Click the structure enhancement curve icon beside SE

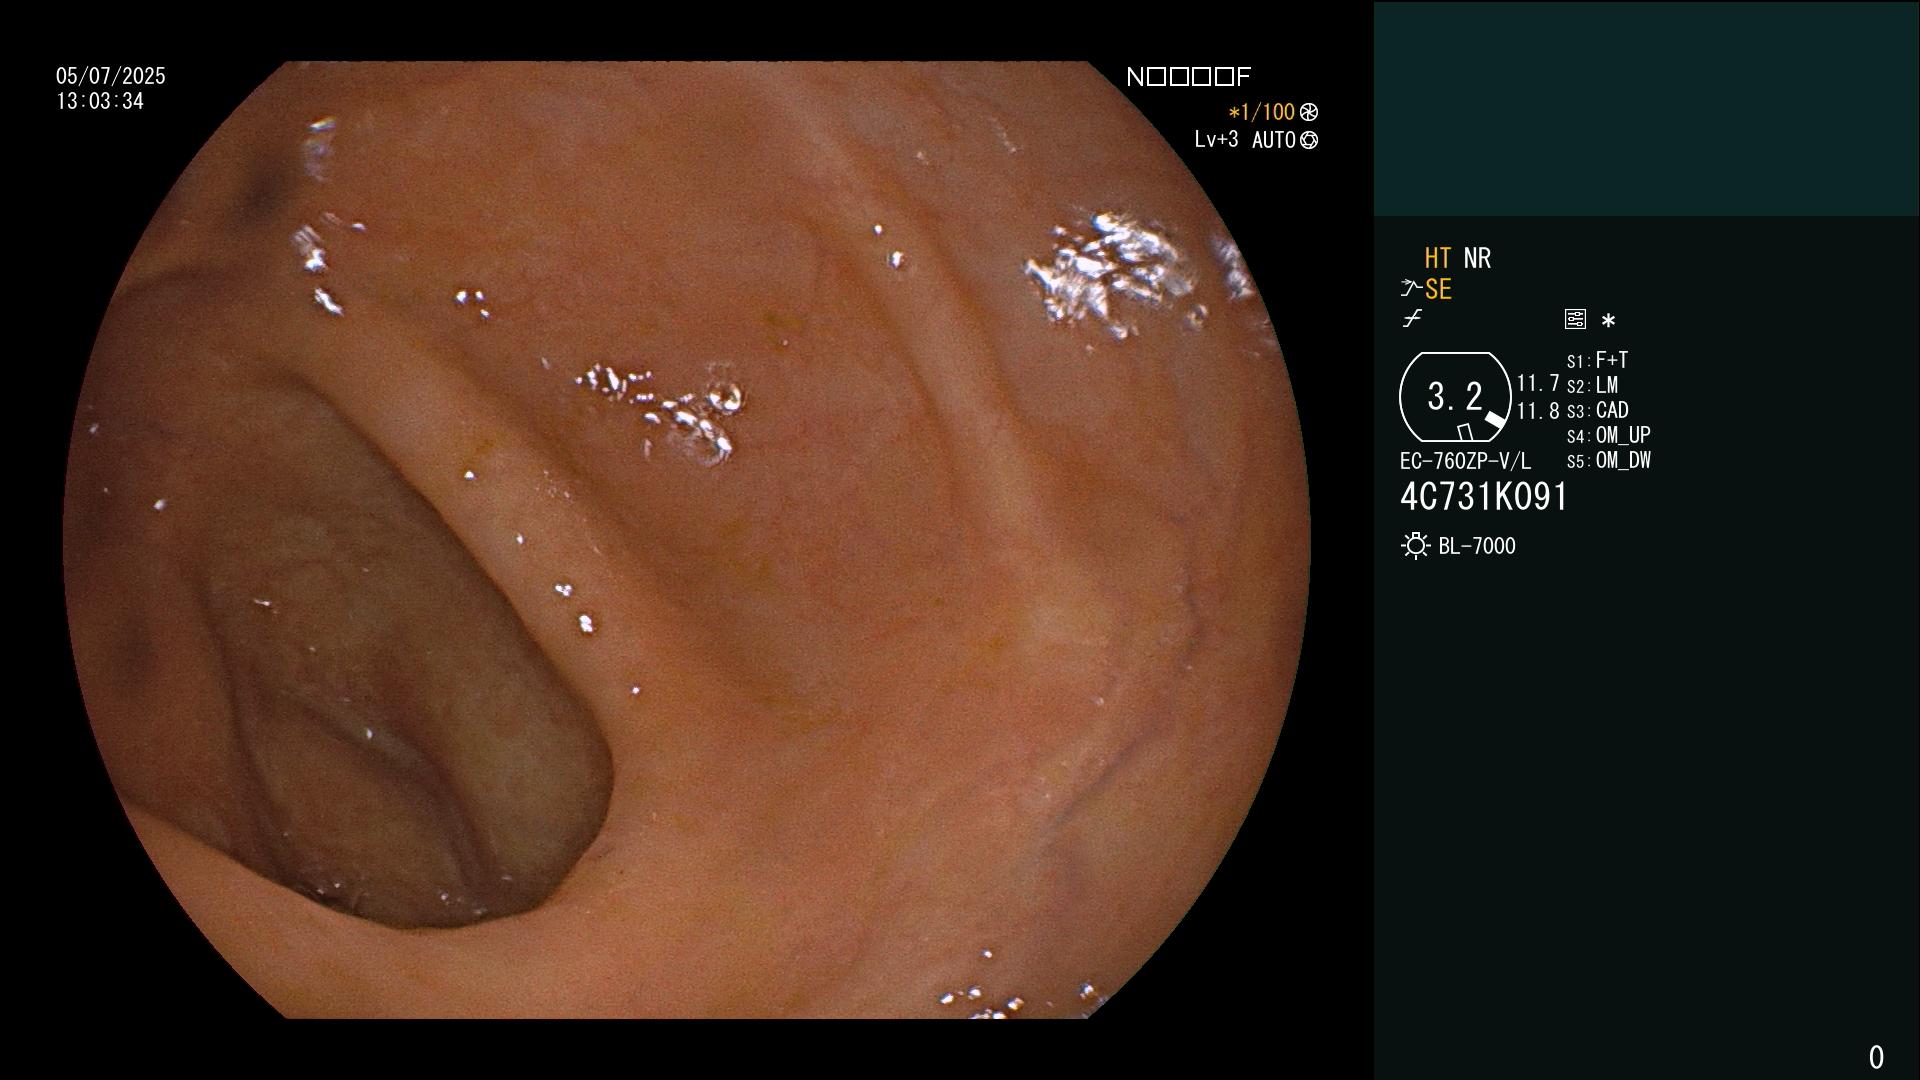point(1411,289)
